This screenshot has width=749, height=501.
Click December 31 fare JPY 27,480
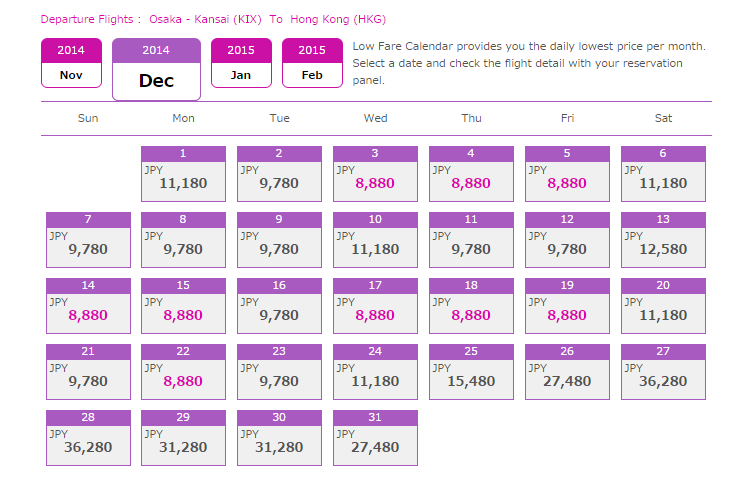click(375, 438)
